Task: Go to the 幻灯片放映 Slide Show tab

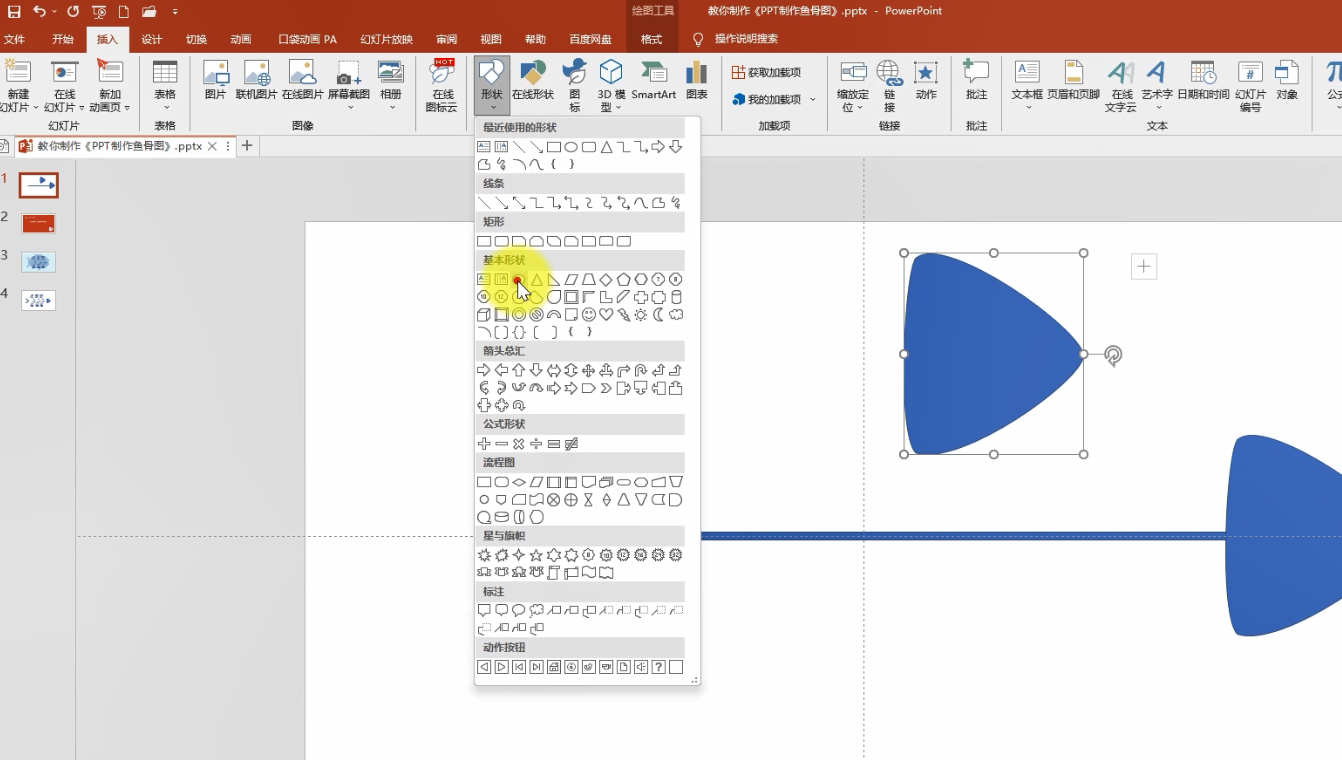Action: (386, 40)
